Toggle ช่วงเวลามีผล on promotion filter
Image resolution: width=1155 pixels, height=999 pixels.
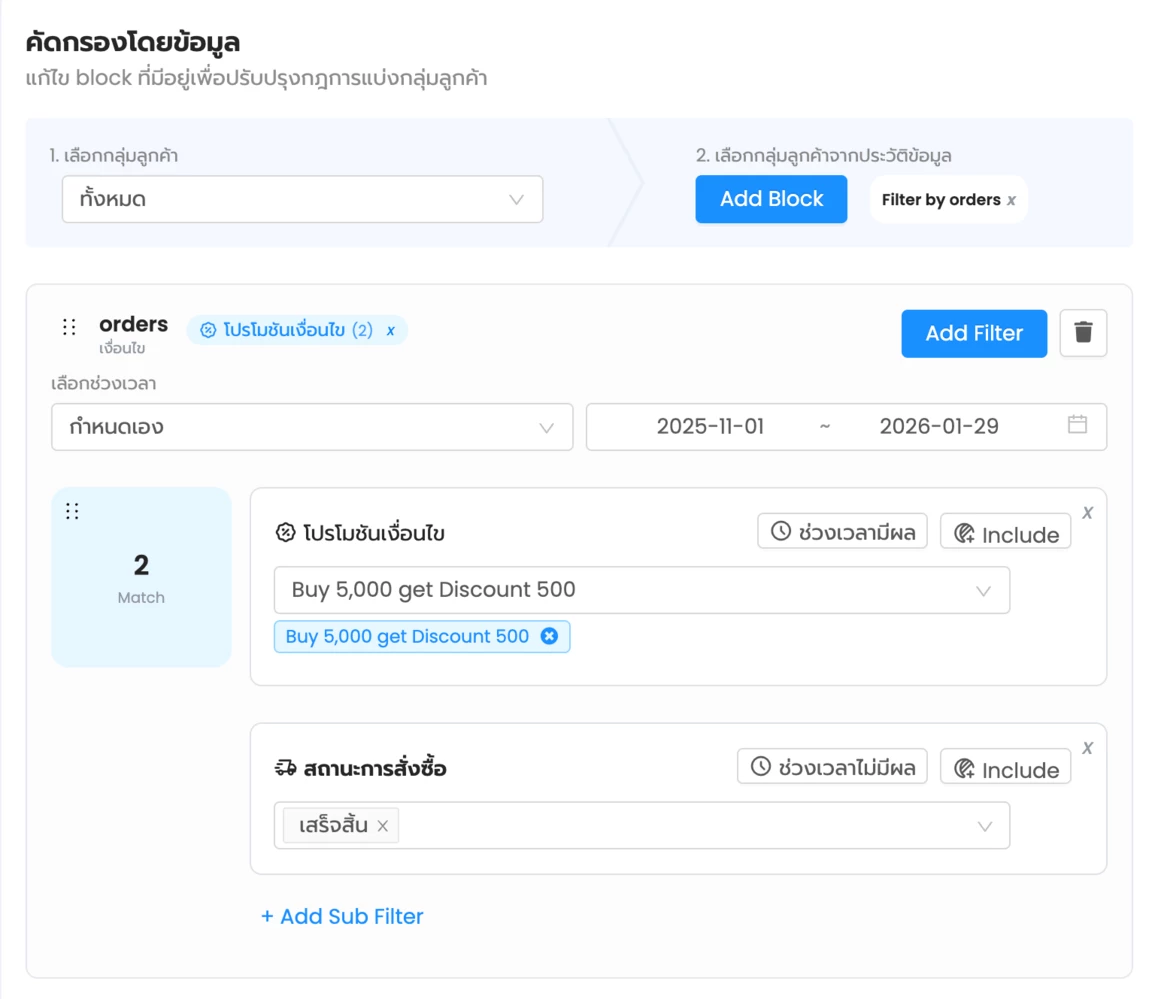point(842,532)
